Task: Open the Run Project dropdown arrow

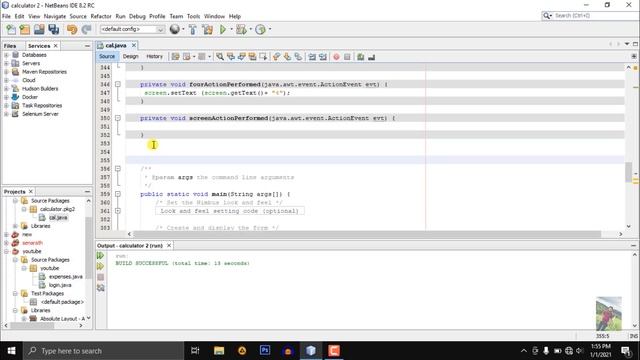Action: 231,29
